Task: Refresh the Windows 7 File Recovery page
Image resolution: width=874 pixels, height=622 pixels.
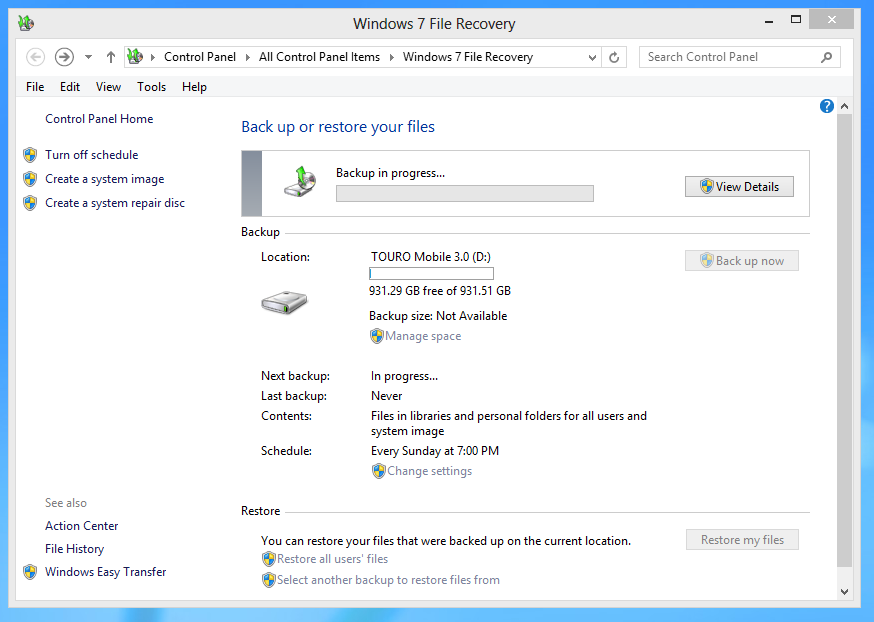Action: coord(614,57)
